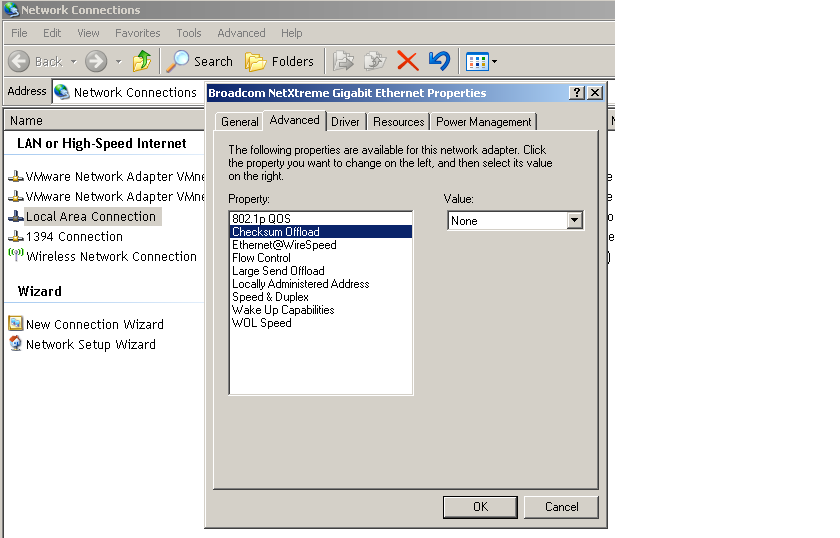
Task: Click the Move To toolbar icon
Action: tap(343, 61)
